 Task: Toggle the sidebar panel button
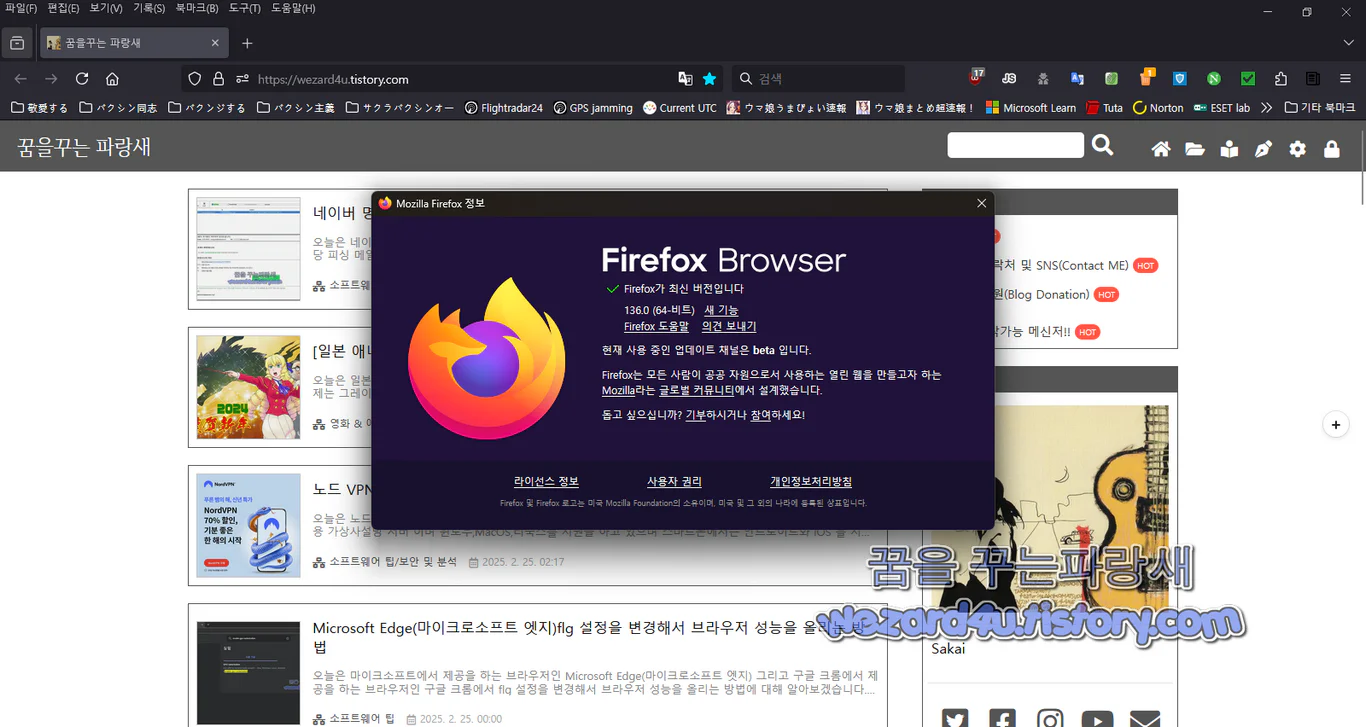click(17, 43)
